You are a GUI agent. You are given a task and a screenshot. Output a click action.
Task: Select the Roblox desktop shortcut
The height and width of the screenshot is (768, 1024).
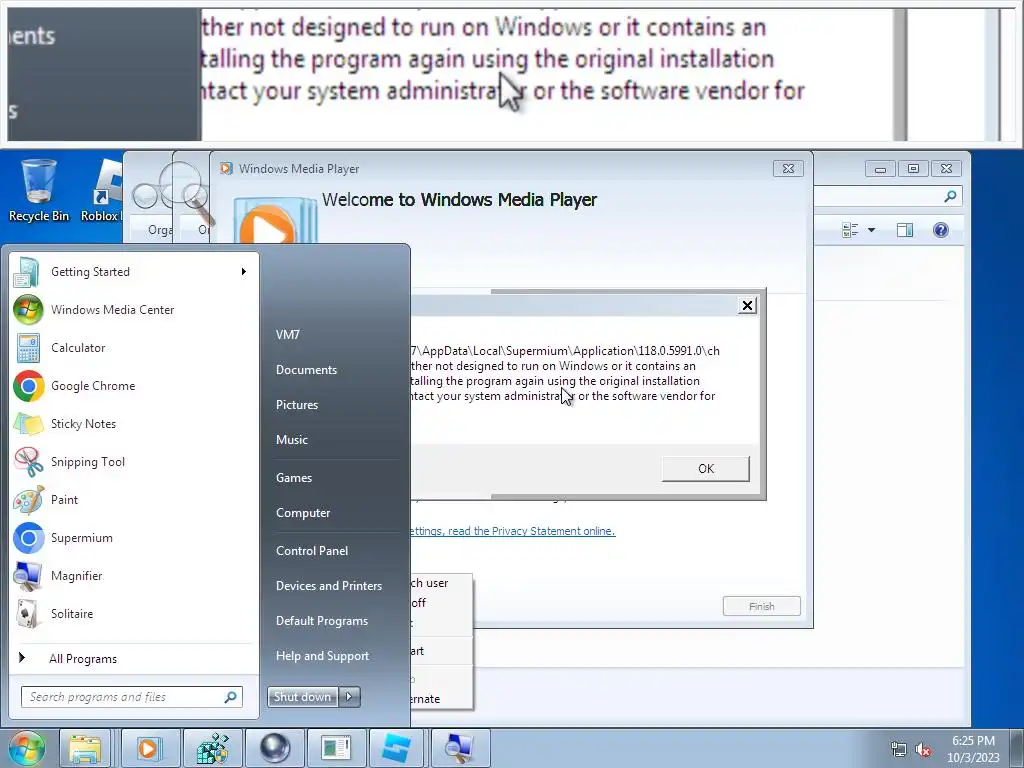pos(101,190)
